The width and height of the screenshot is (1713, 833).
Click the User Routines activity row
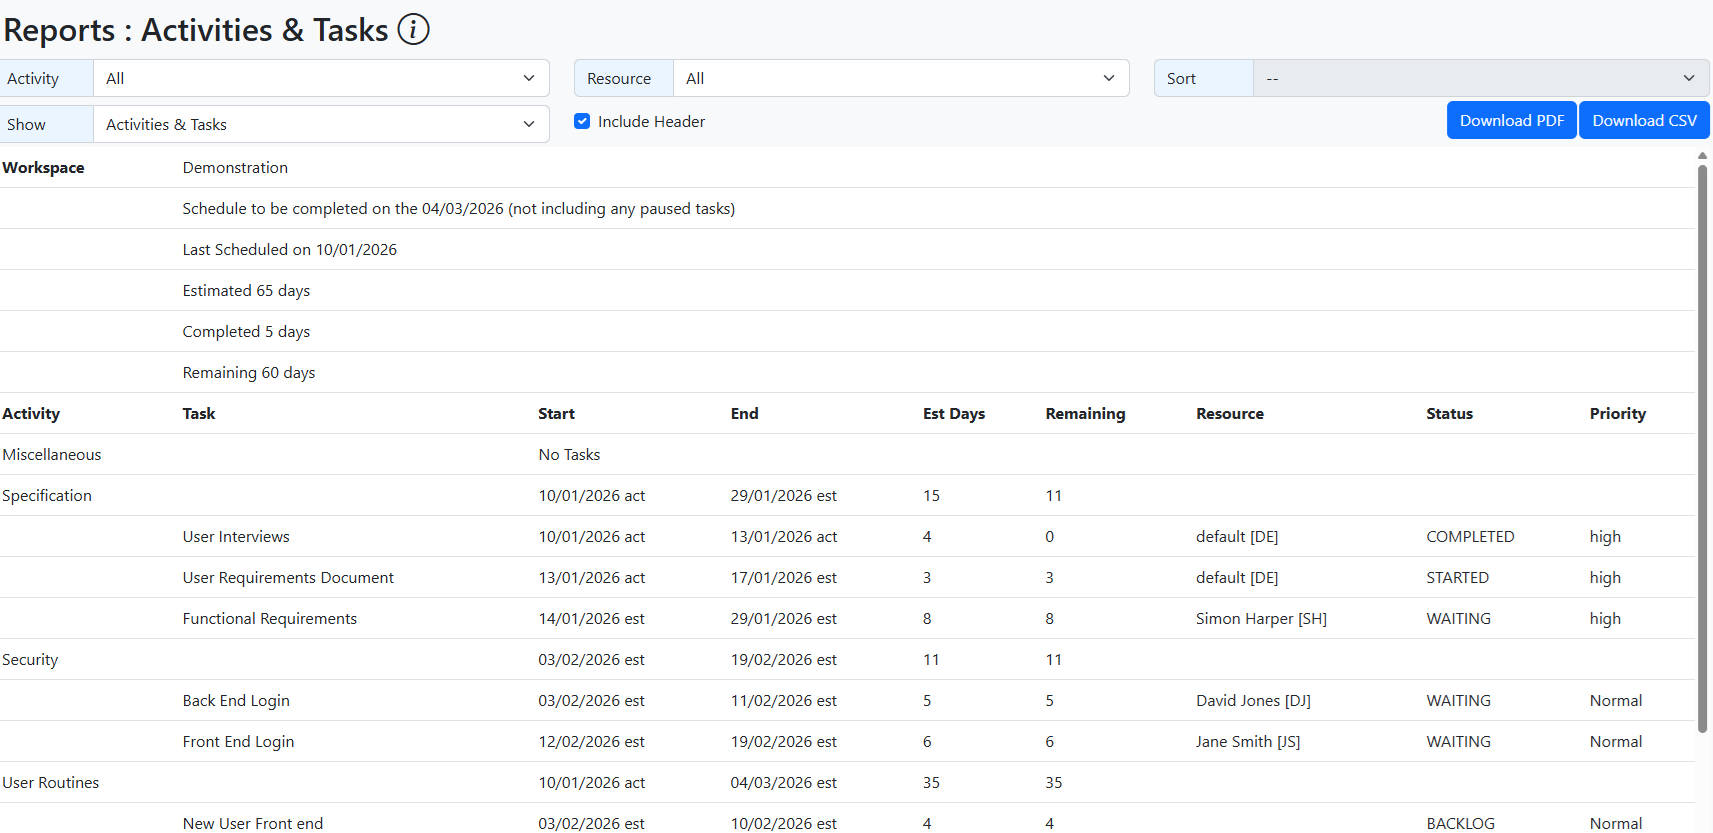(x=51, y=783)
